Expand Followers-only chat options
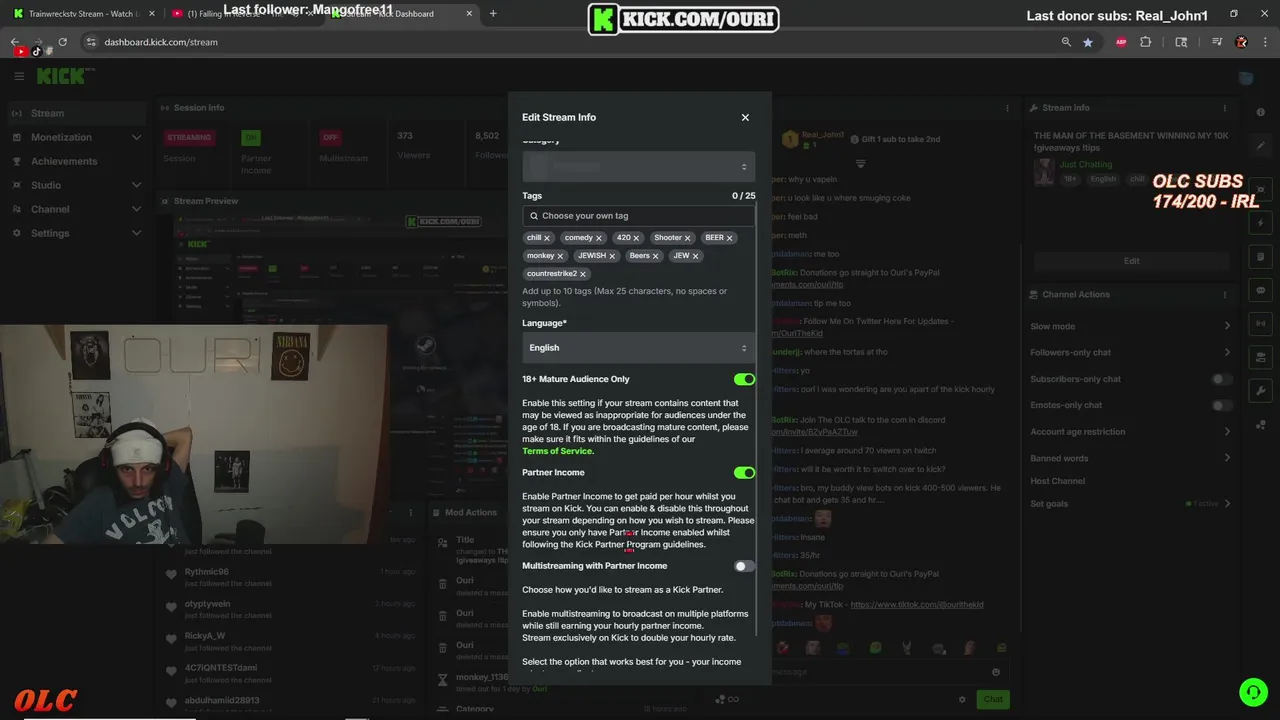 [x=1131, y=352]
